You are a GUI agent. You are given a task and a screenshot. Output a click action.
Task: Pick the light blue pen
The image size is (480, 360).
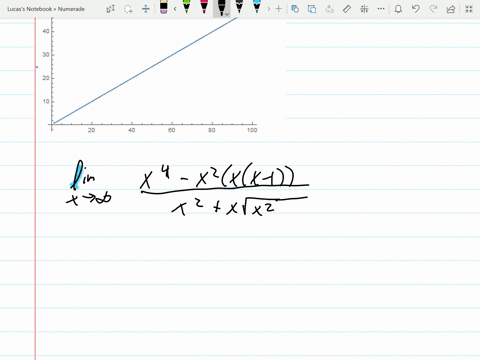[x=257, y=7]
